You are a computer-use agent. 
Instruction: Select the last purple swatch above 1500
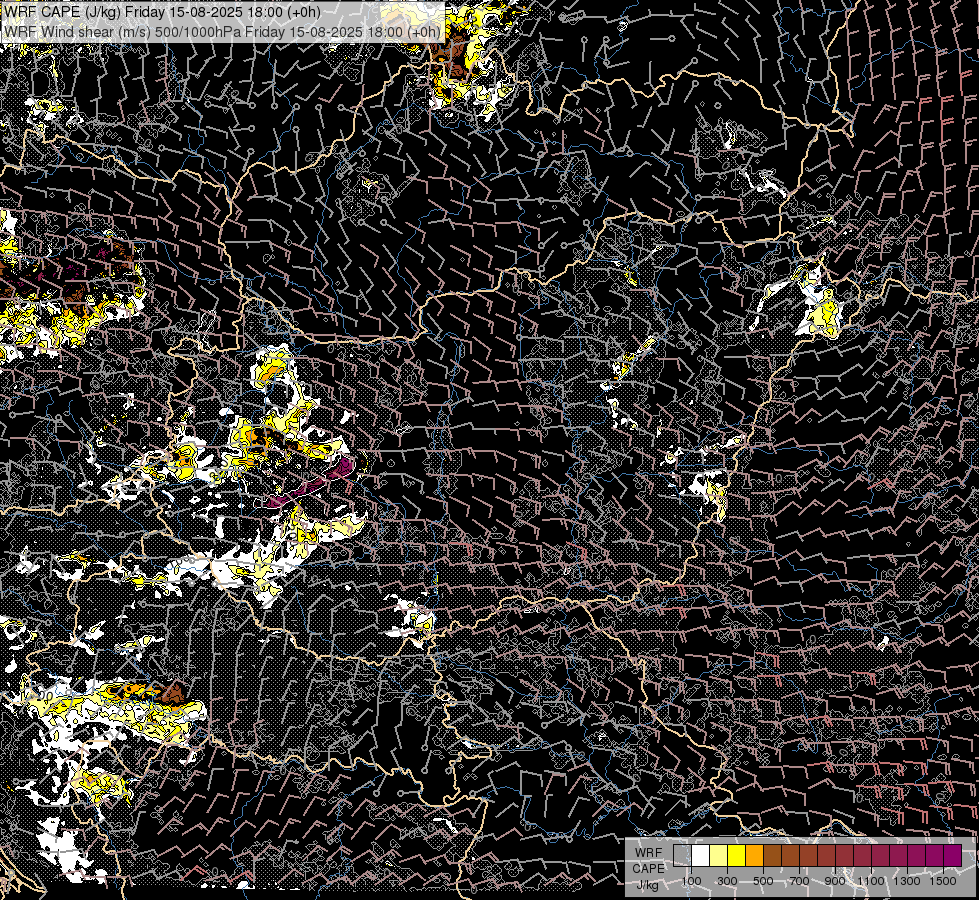click(952, 855)
